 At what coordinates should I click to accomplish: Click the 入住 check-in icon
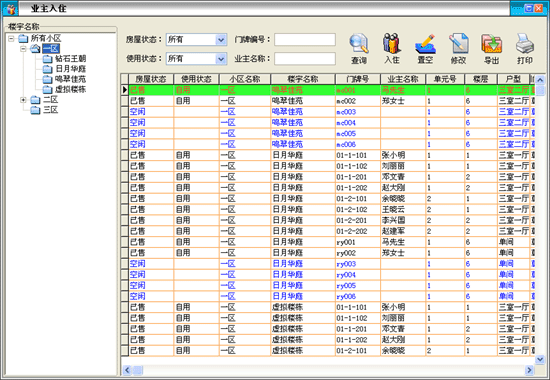point(391,44)
